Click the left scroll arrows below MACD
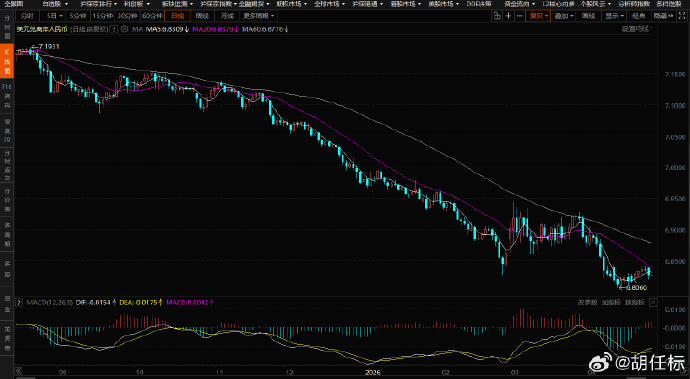Viewport: 690px width, 379px height. click(19, 371)
